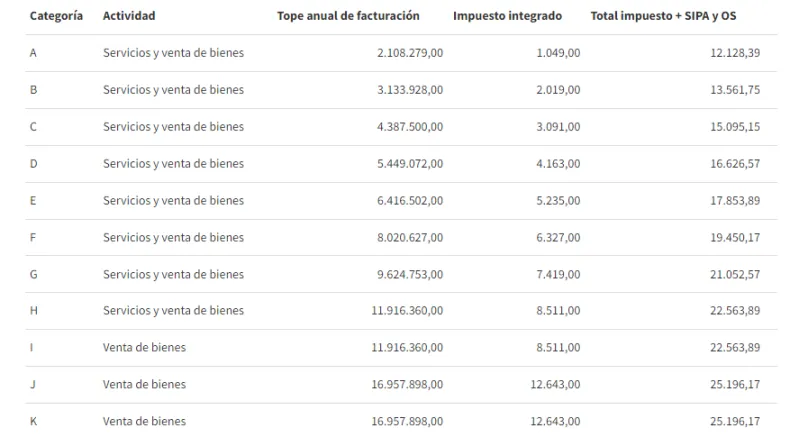The height and width of the screenshot is (437, 790).
Task: Click Servicios y venta de bienes in row C
Action: pos(173,127)
